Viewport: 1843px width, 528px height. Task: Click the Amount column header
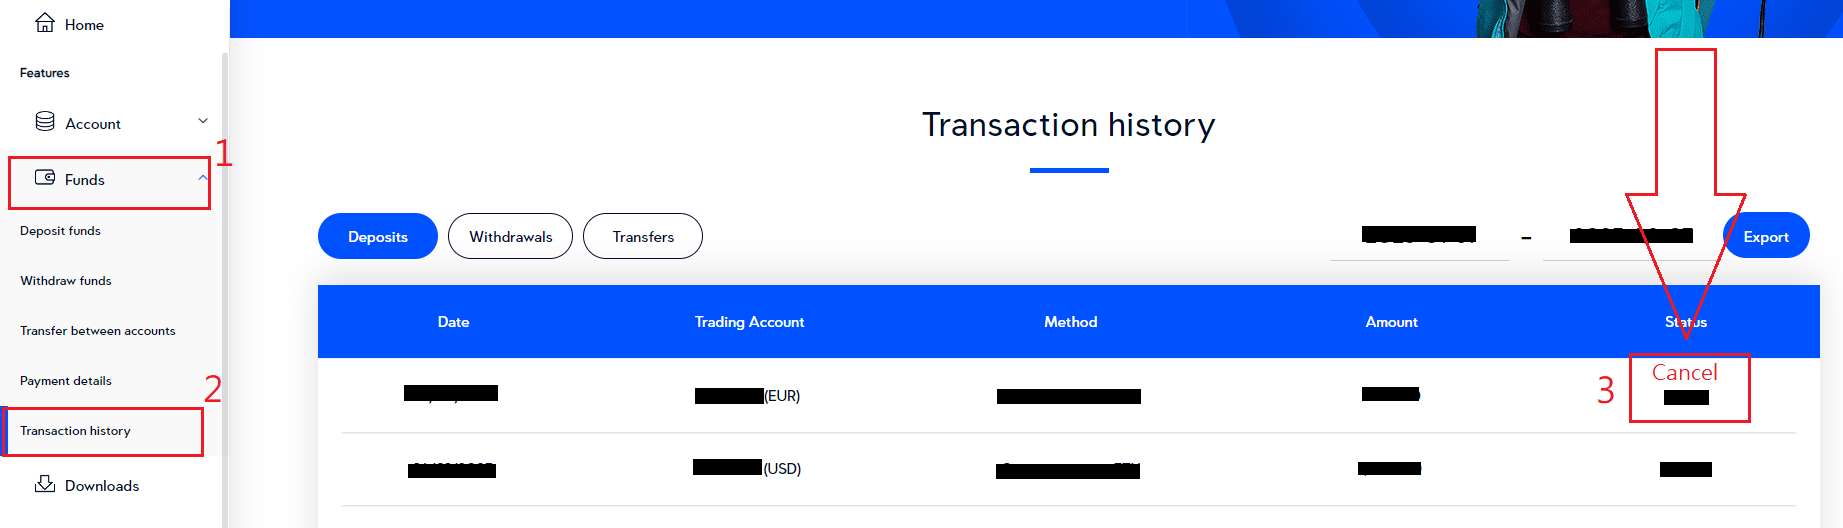click(1391, 322)
